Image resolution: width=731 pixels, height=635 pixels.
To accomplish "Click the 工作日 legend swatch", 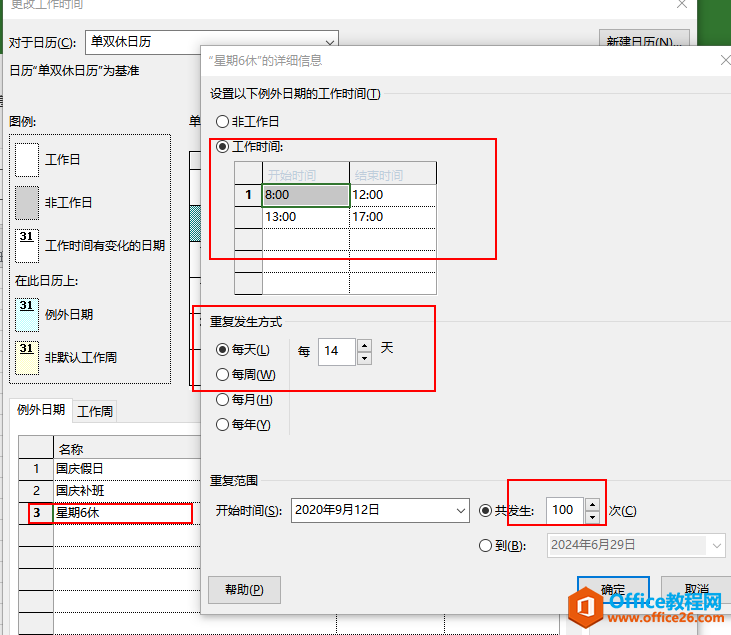I will tap(27, 160).
